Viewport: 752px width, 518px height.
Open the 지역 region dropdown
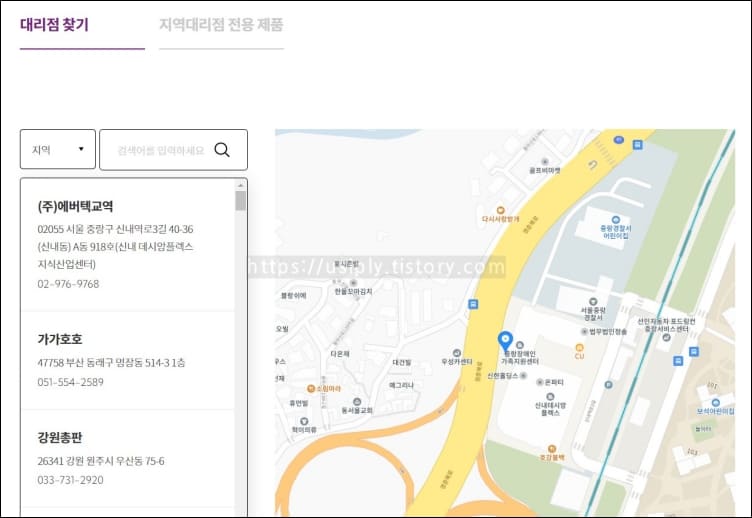pos(58,149)
